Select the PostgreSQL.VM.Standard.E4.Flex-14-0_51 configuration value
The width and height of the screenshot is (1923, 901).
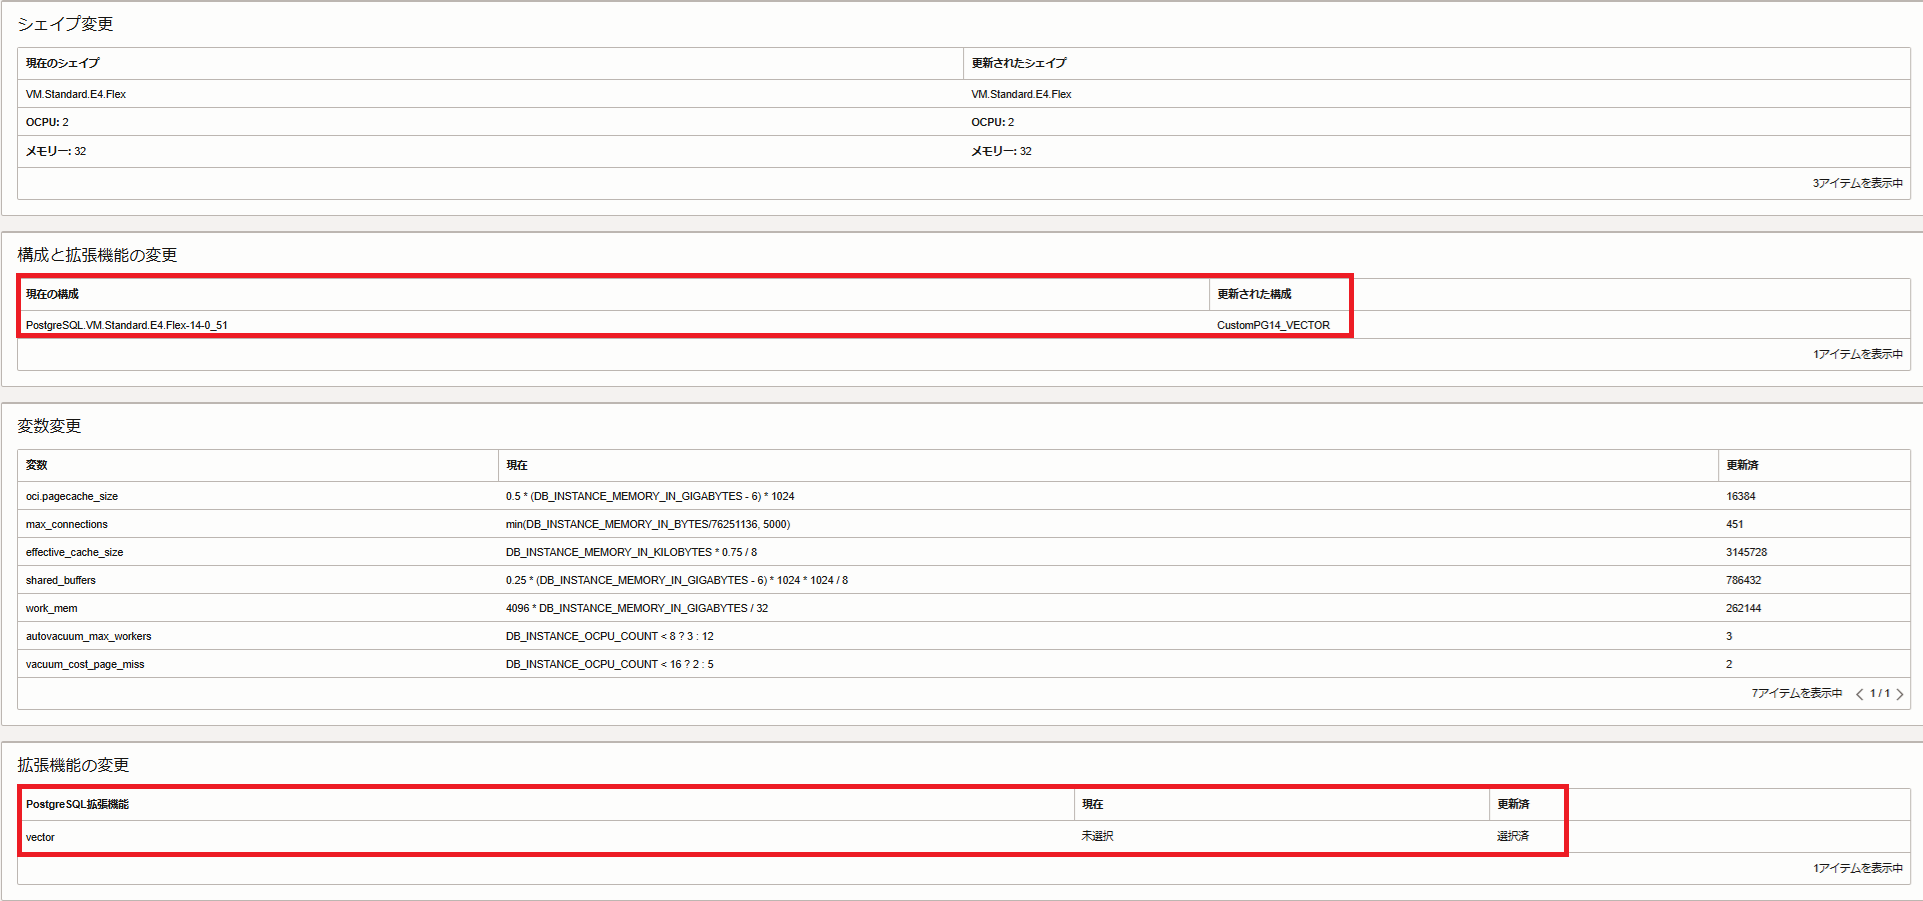tap(127, 325)
